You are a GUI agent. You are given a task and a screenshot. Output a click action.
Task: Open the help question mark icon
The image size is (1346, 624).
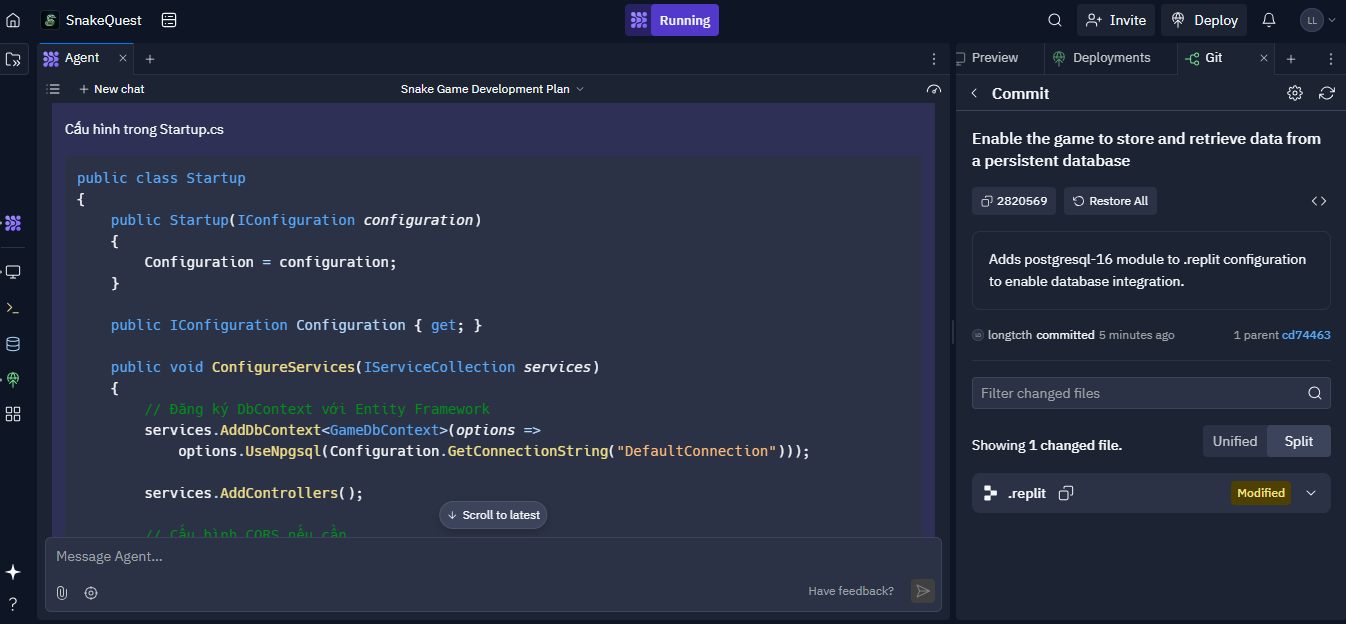(x=13, y=603)
